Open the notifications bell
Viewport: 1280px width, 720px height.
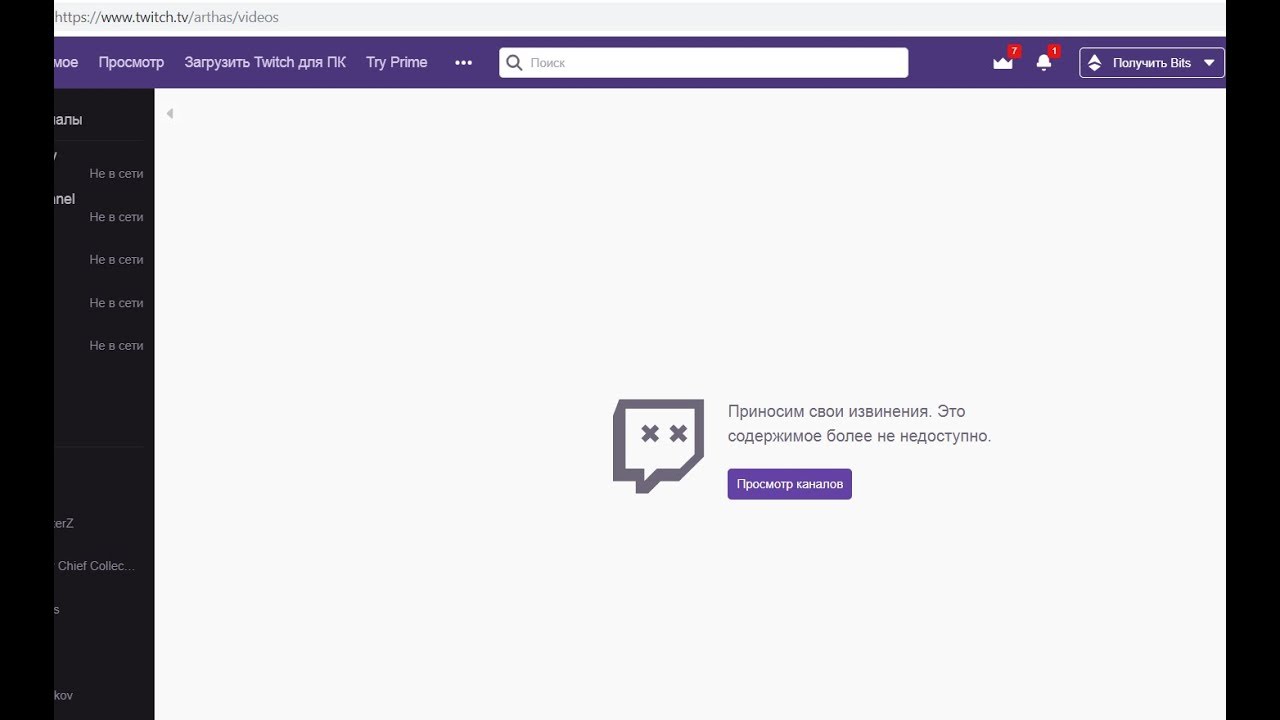pos(1044,62)
